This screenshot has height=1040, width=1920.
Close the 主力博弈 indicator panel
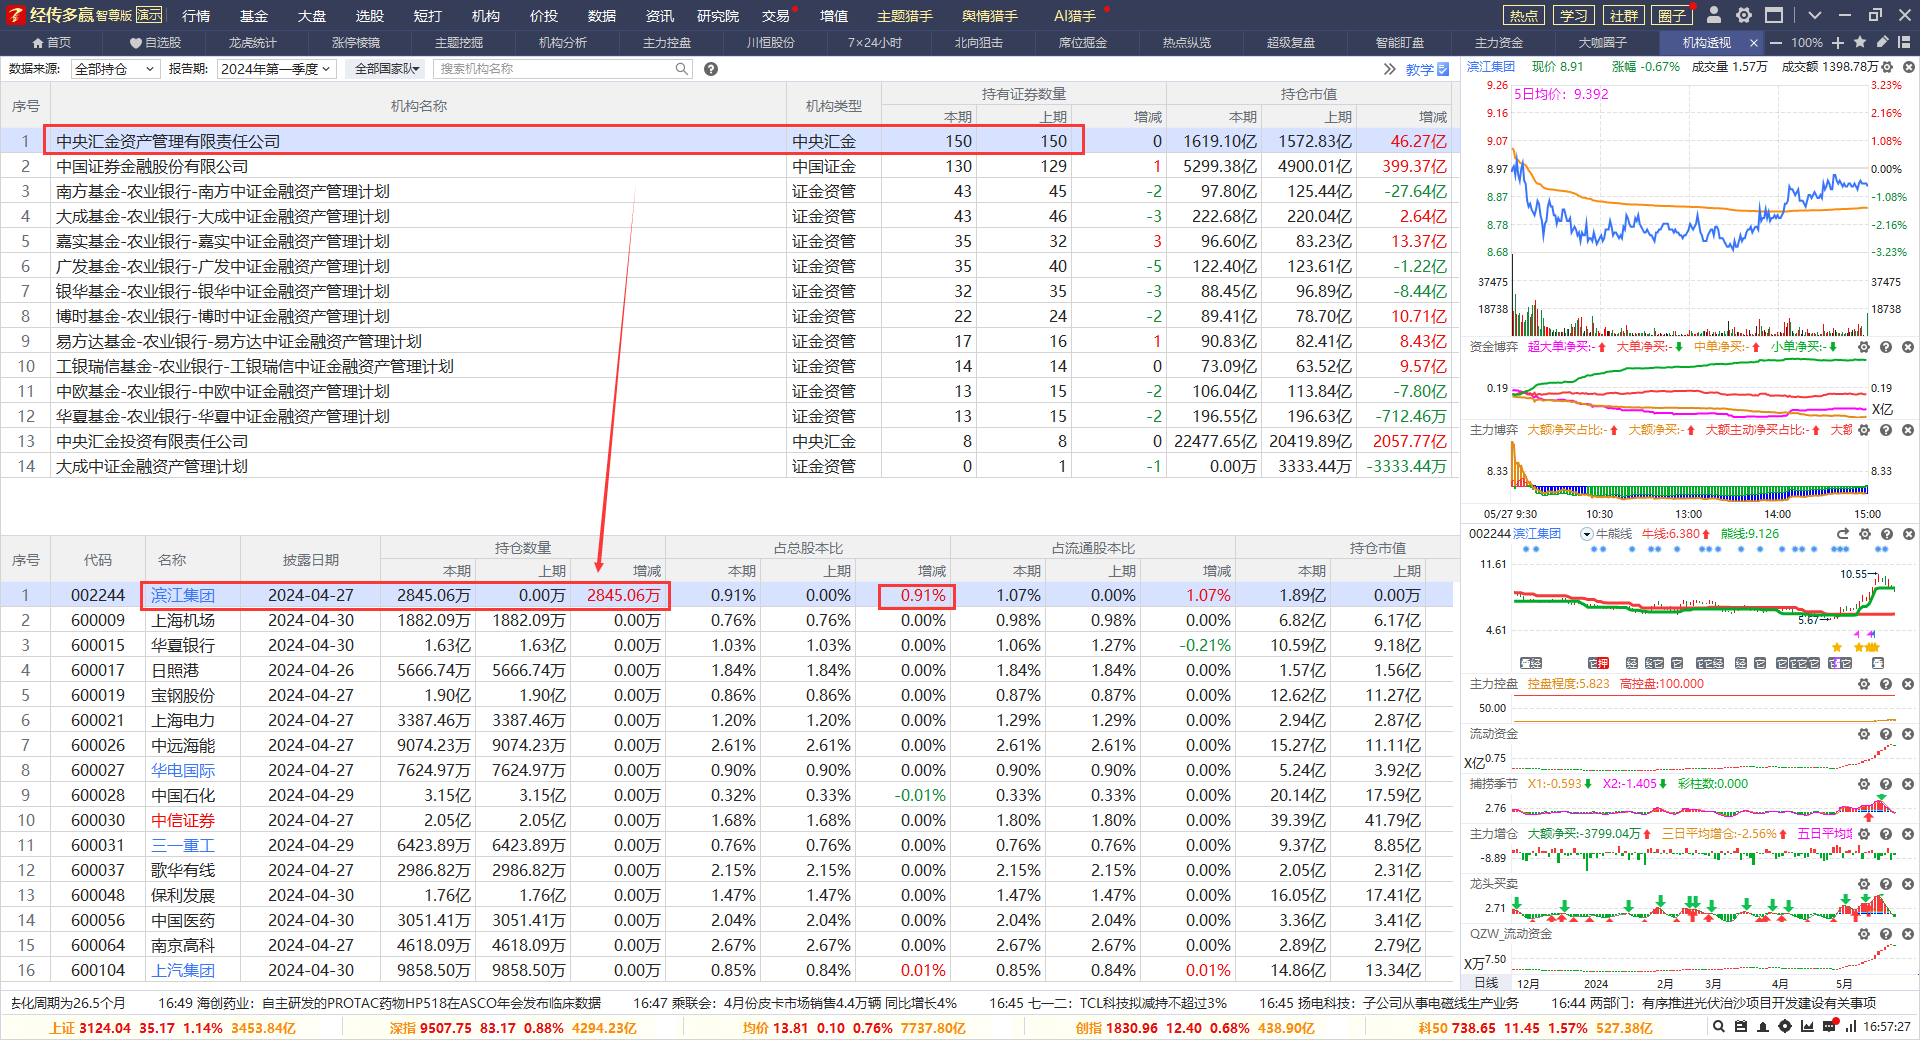point(1908,430)
